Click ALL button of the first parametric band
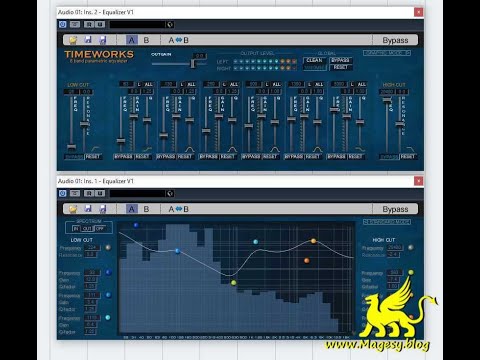This screenshot has height=360, width=480. [x=148, y=84]
